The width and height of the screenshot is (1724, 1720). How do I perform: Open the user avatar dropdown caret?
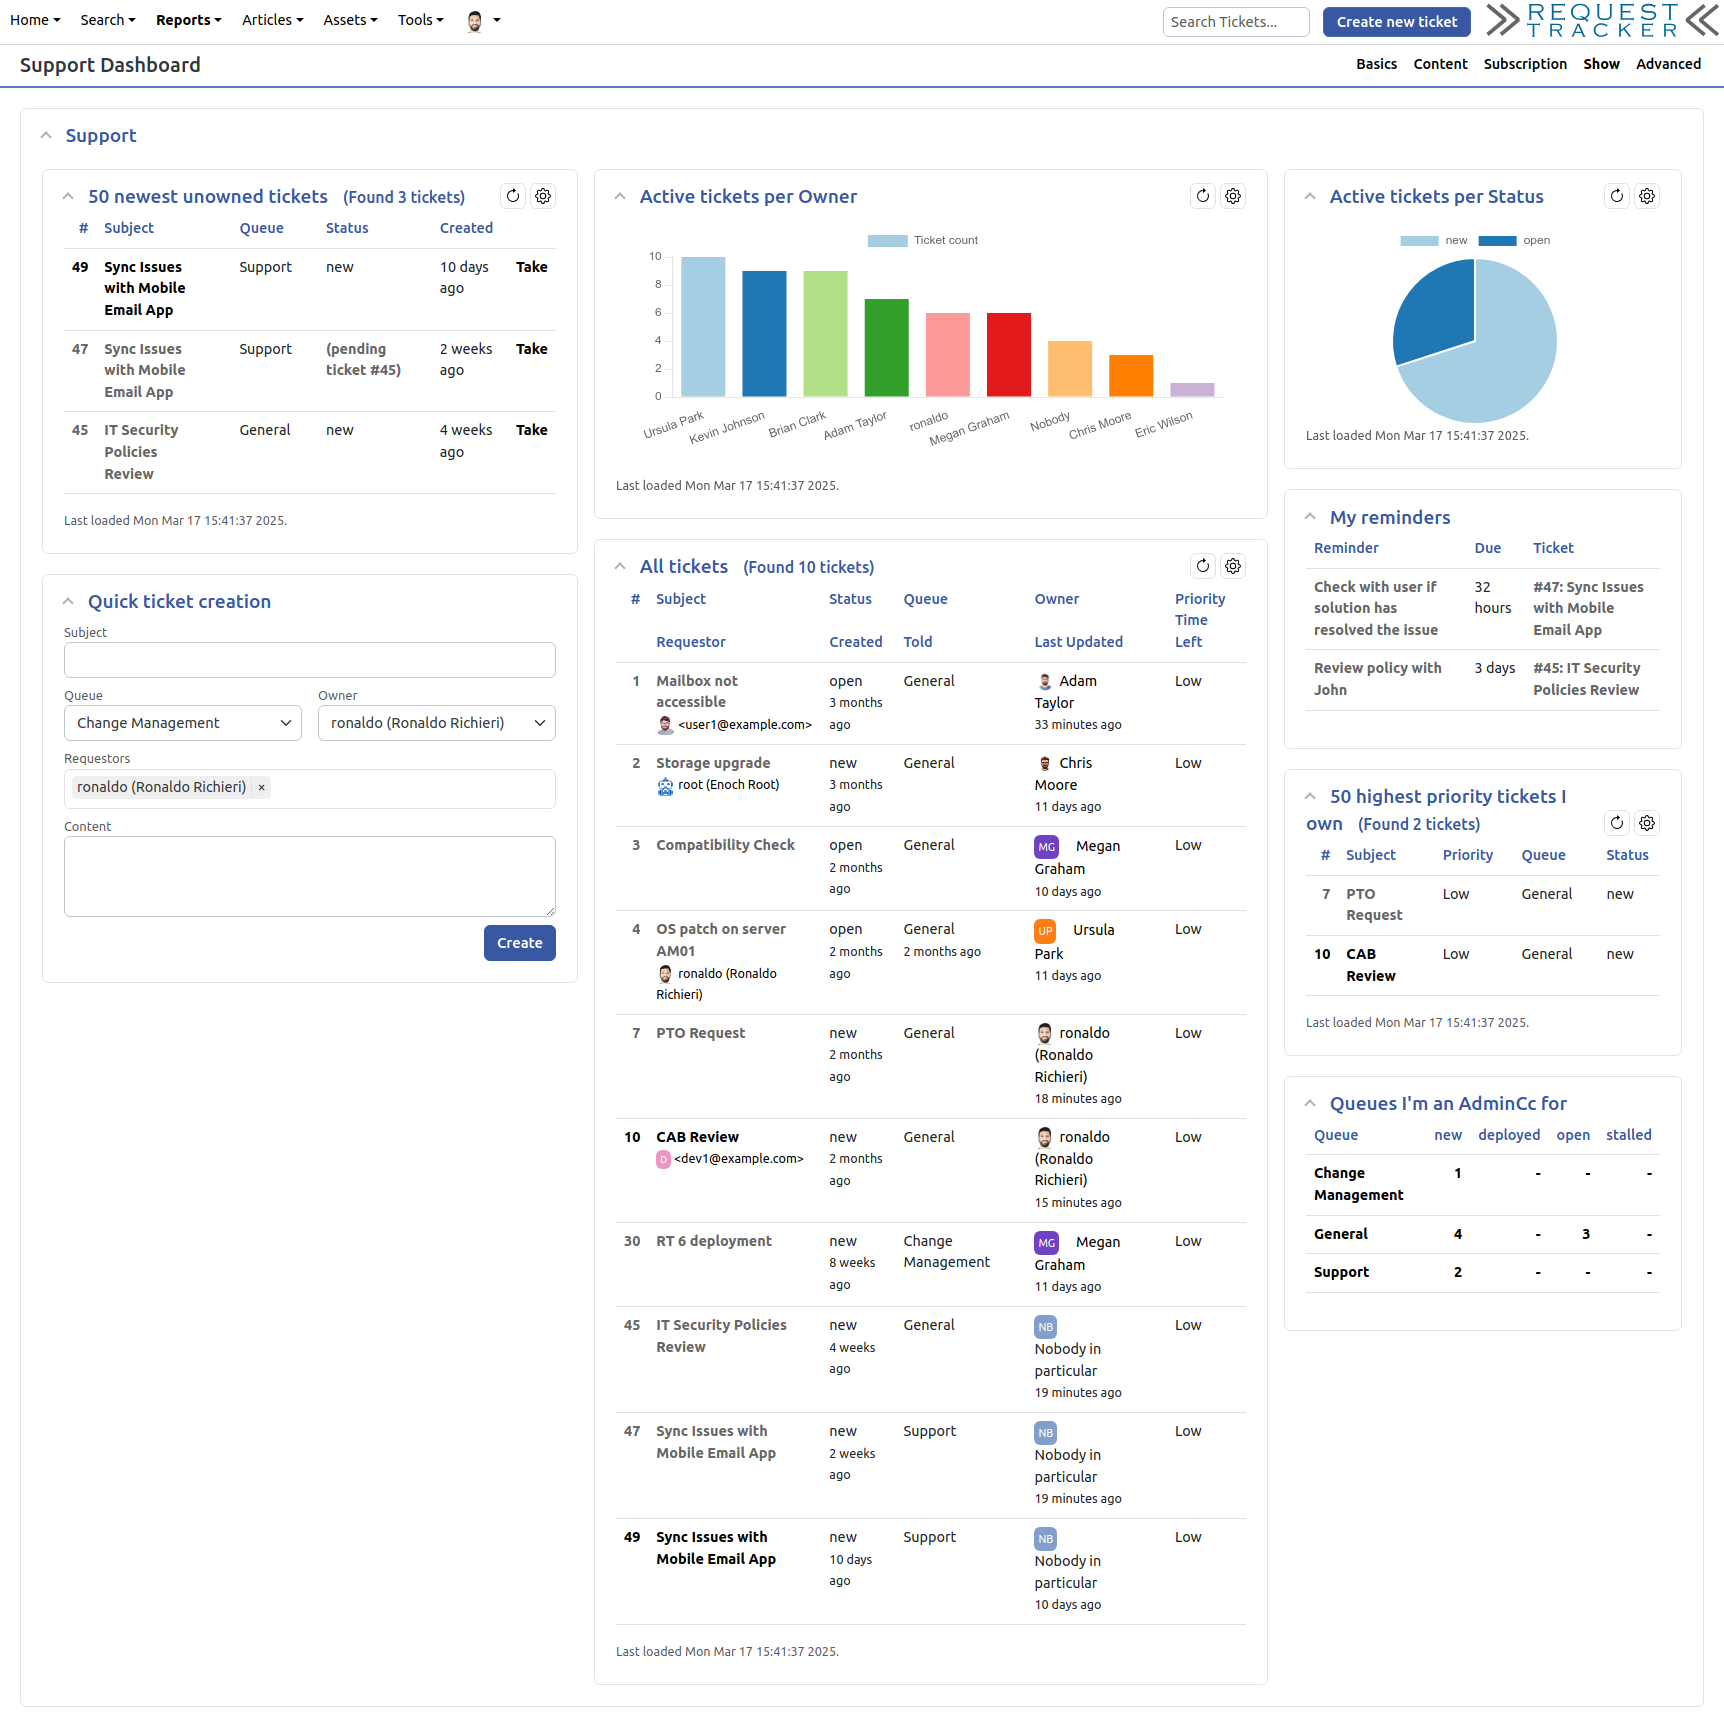pos(497,20)
